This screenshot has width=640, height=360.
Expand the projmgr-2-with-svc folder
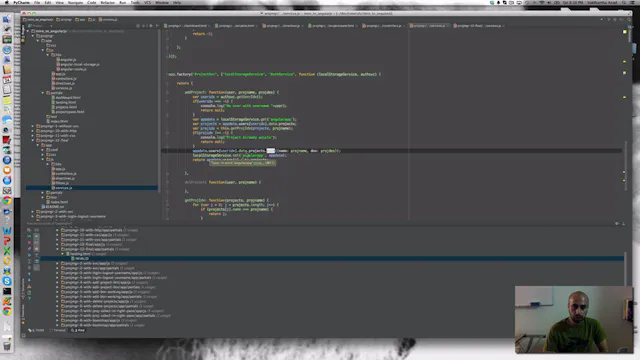pyautogui.click(x=33, y=211)
